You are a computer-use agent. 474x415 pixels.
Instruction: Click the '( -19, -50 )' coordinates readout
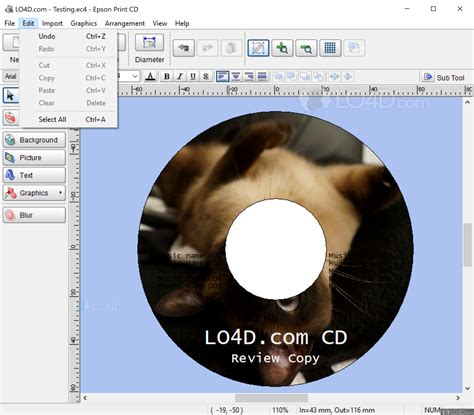[x=227, y=410]
